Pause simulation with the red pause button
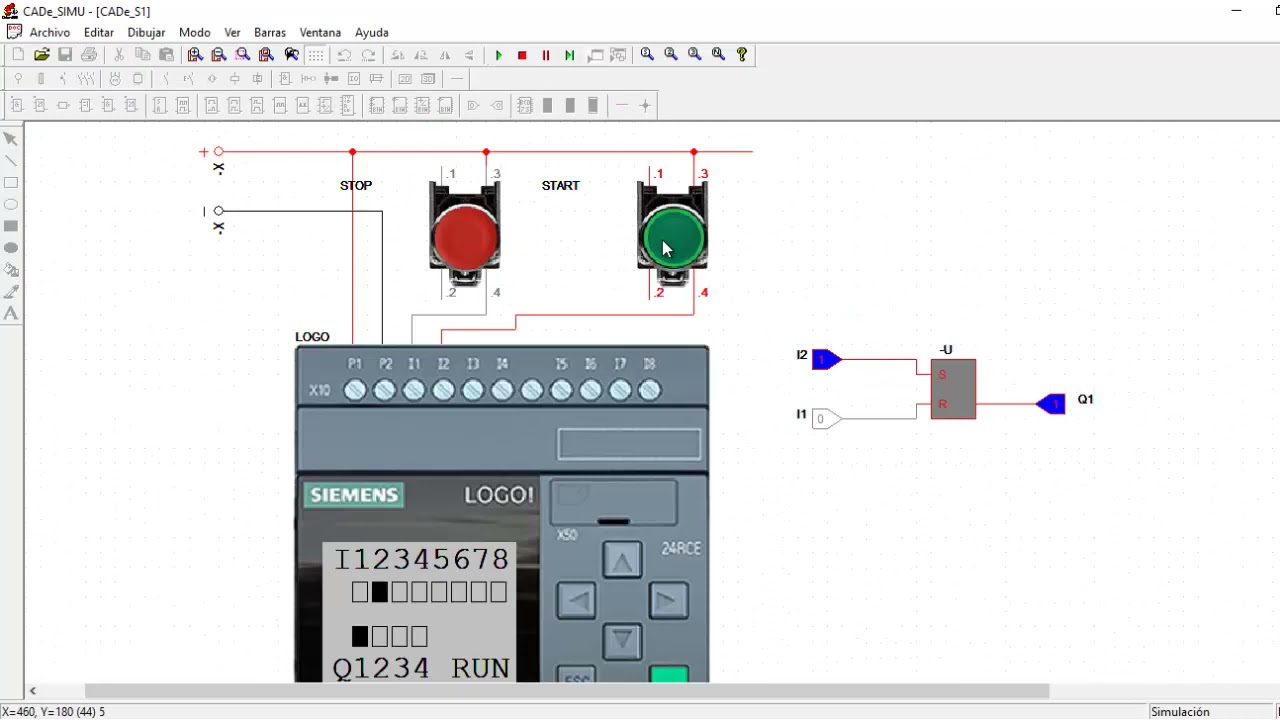This screenshot has height=720, width=1280. click(546, 55)
